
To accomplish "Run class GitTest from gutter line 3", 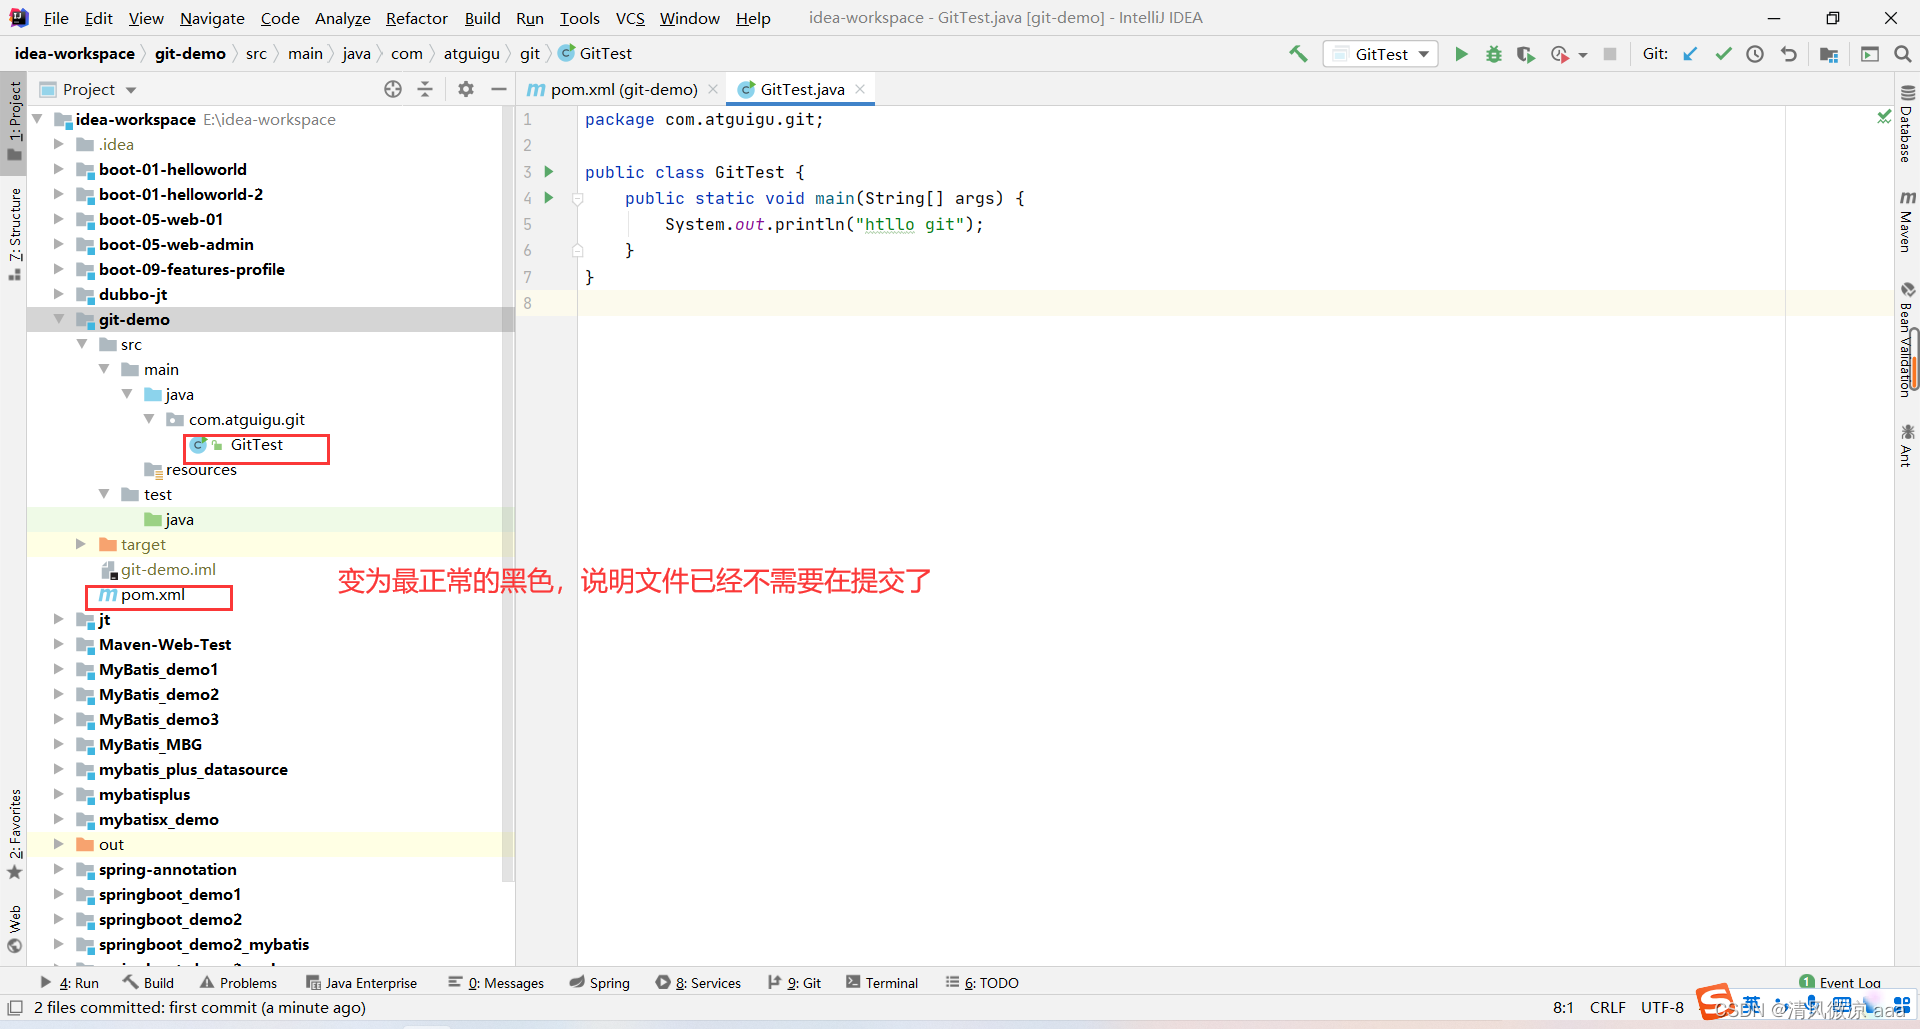I will [549, 172].
